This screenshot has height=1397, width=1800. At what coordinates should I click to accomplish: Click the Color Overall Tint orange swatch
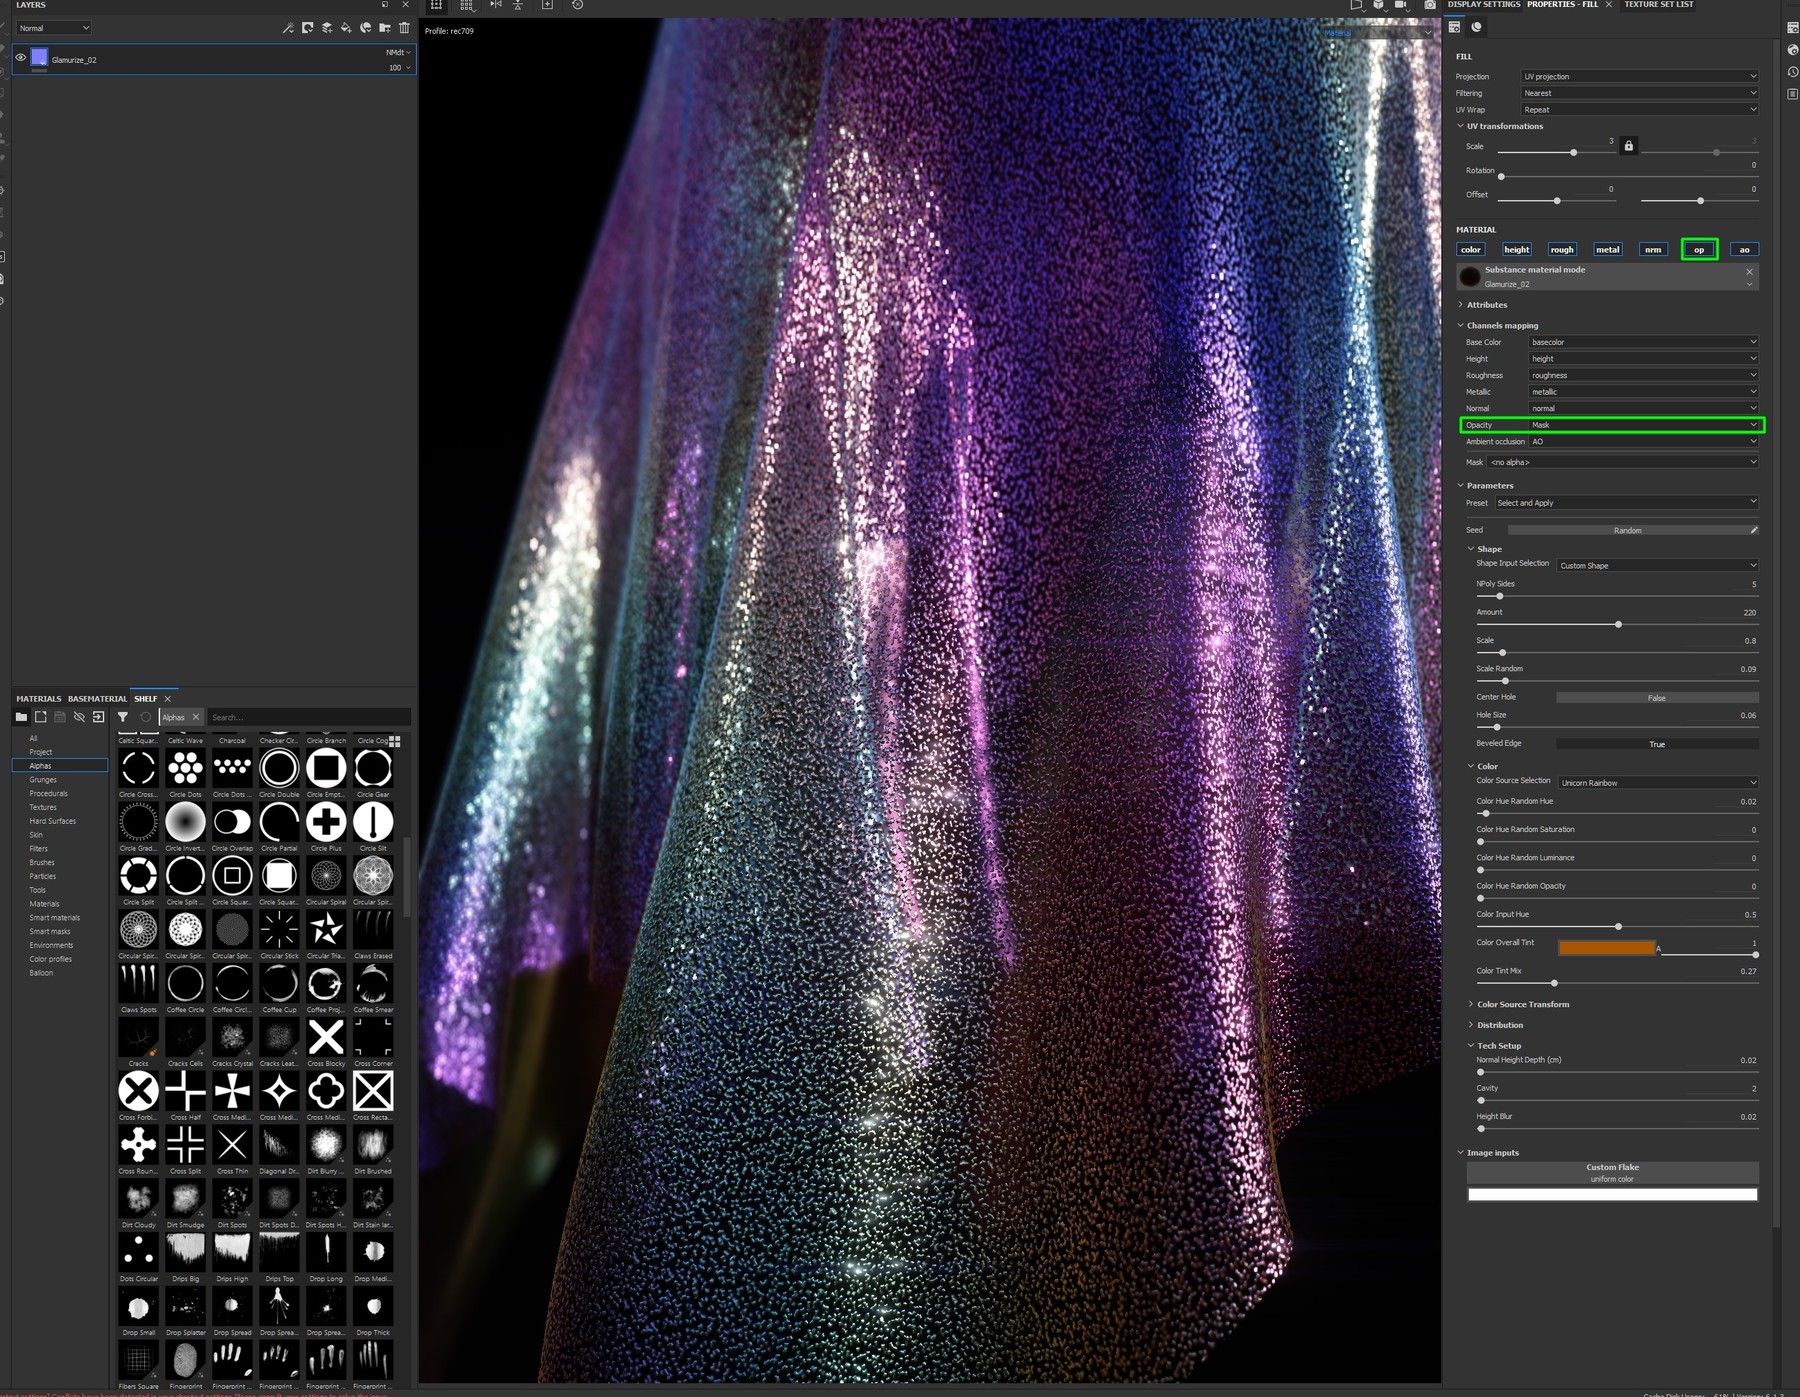[1606, 947]
